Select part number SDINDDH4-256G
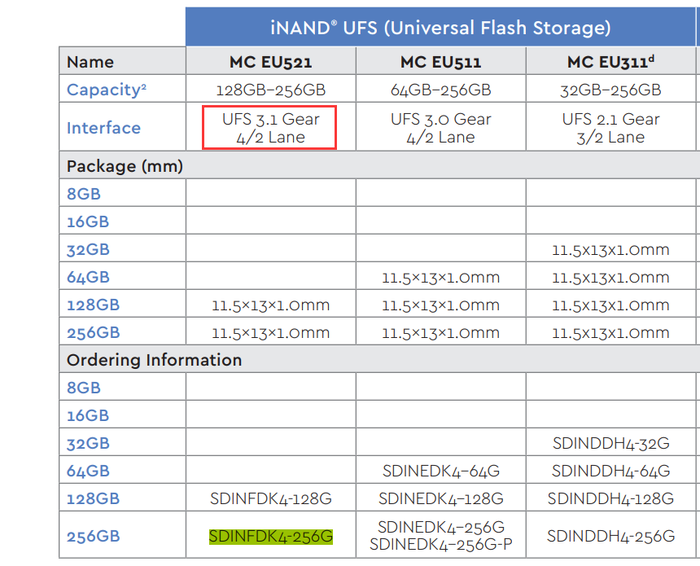The height and width of the screenshot is (566, 700). (x=611, y=537)
